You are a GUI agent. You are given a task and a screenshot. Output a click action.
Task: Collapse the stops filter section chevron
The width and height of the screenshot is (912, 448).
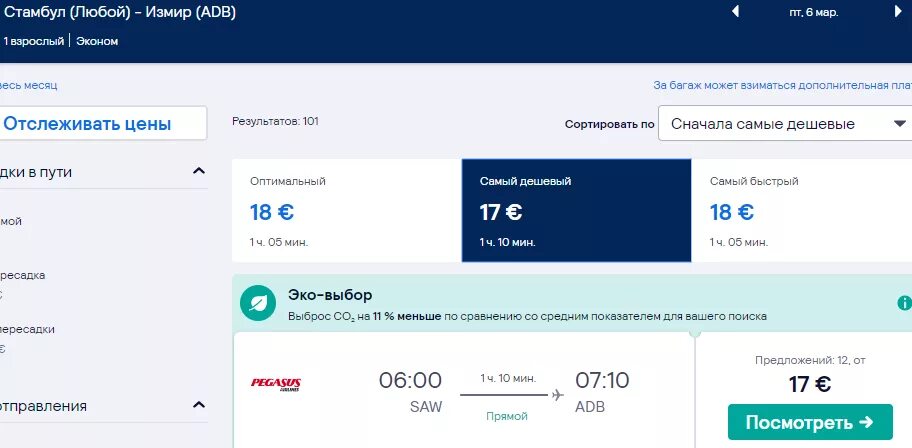(199, 171)
